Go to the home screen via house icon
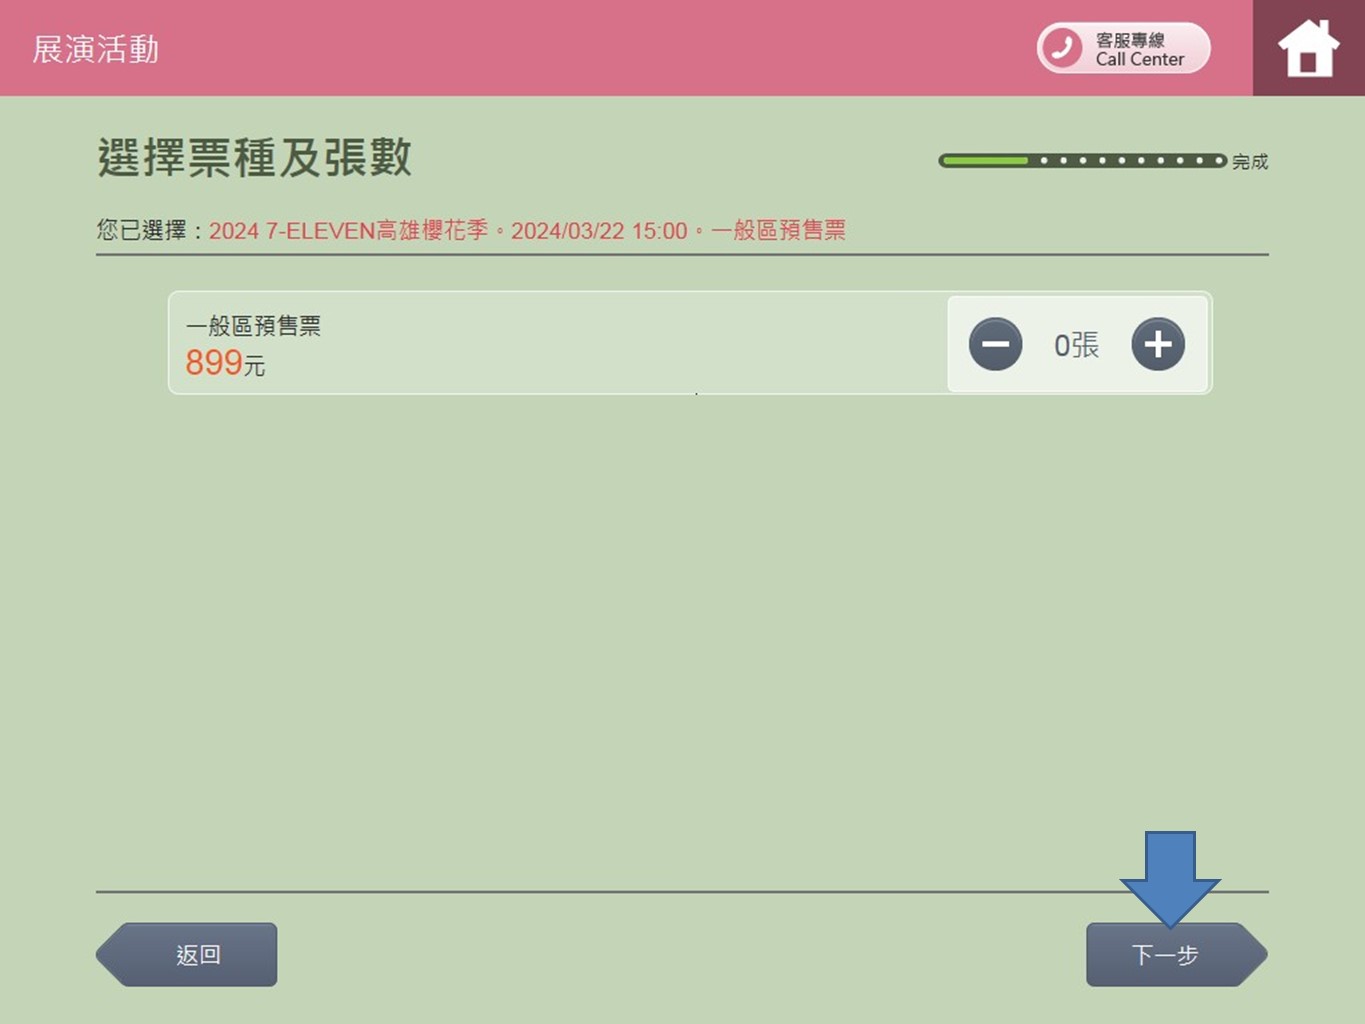Viewport: 1365px width, 1024px height. (1308, 48)
